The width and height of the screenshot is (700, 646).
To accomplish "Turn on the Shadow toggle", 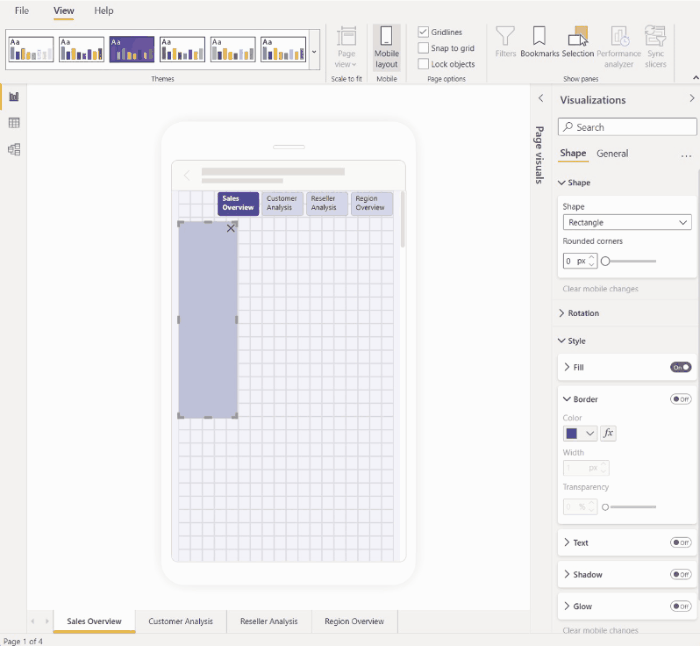I will point(680,575).
